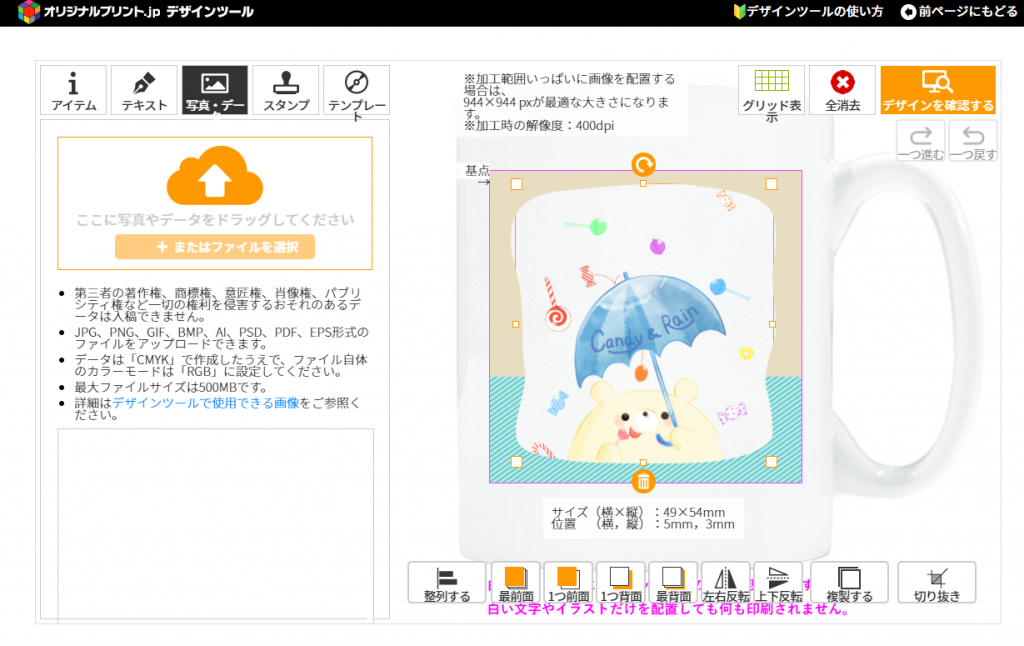
Task: Select the 写真・データ tab
Action: [x=215, y=90]
